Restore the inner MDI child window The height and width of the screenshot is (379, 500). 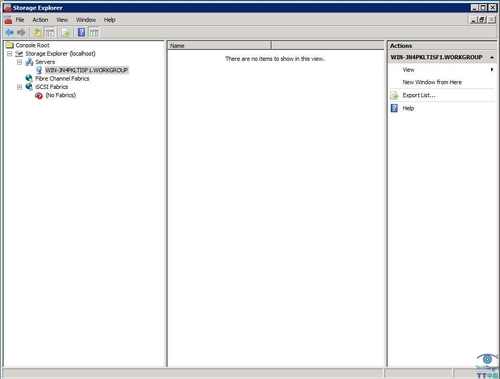(482, 20)
